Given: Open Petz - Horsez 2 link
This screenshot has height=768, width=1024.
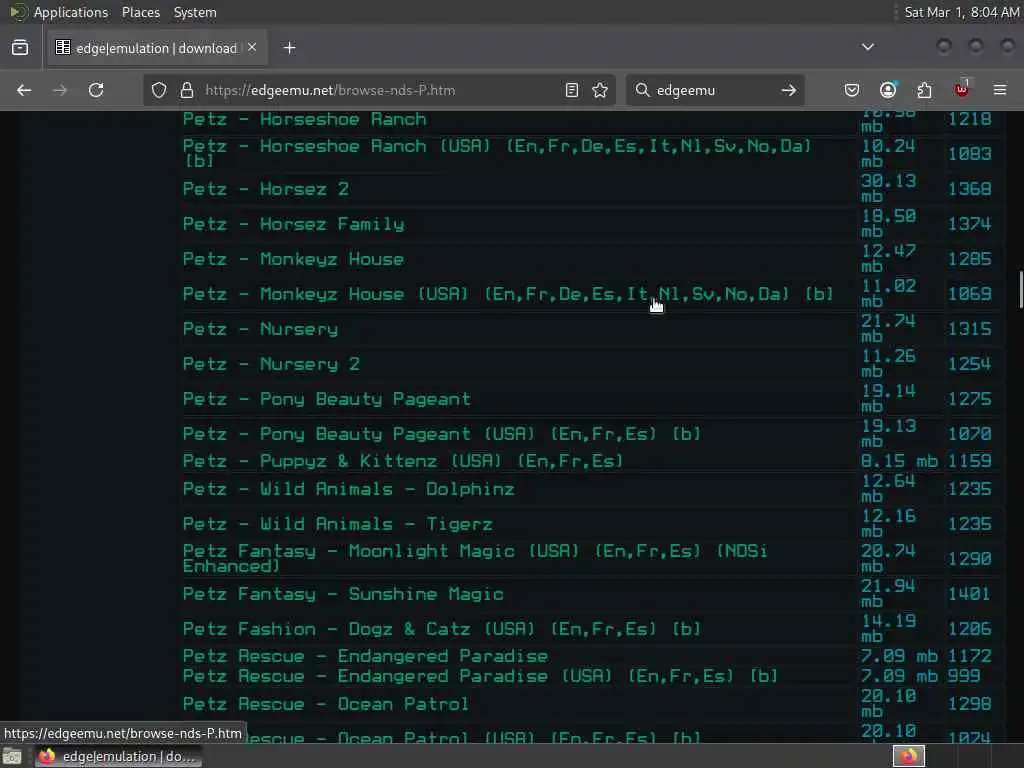Looking at the screenshot, I should 265,189.
